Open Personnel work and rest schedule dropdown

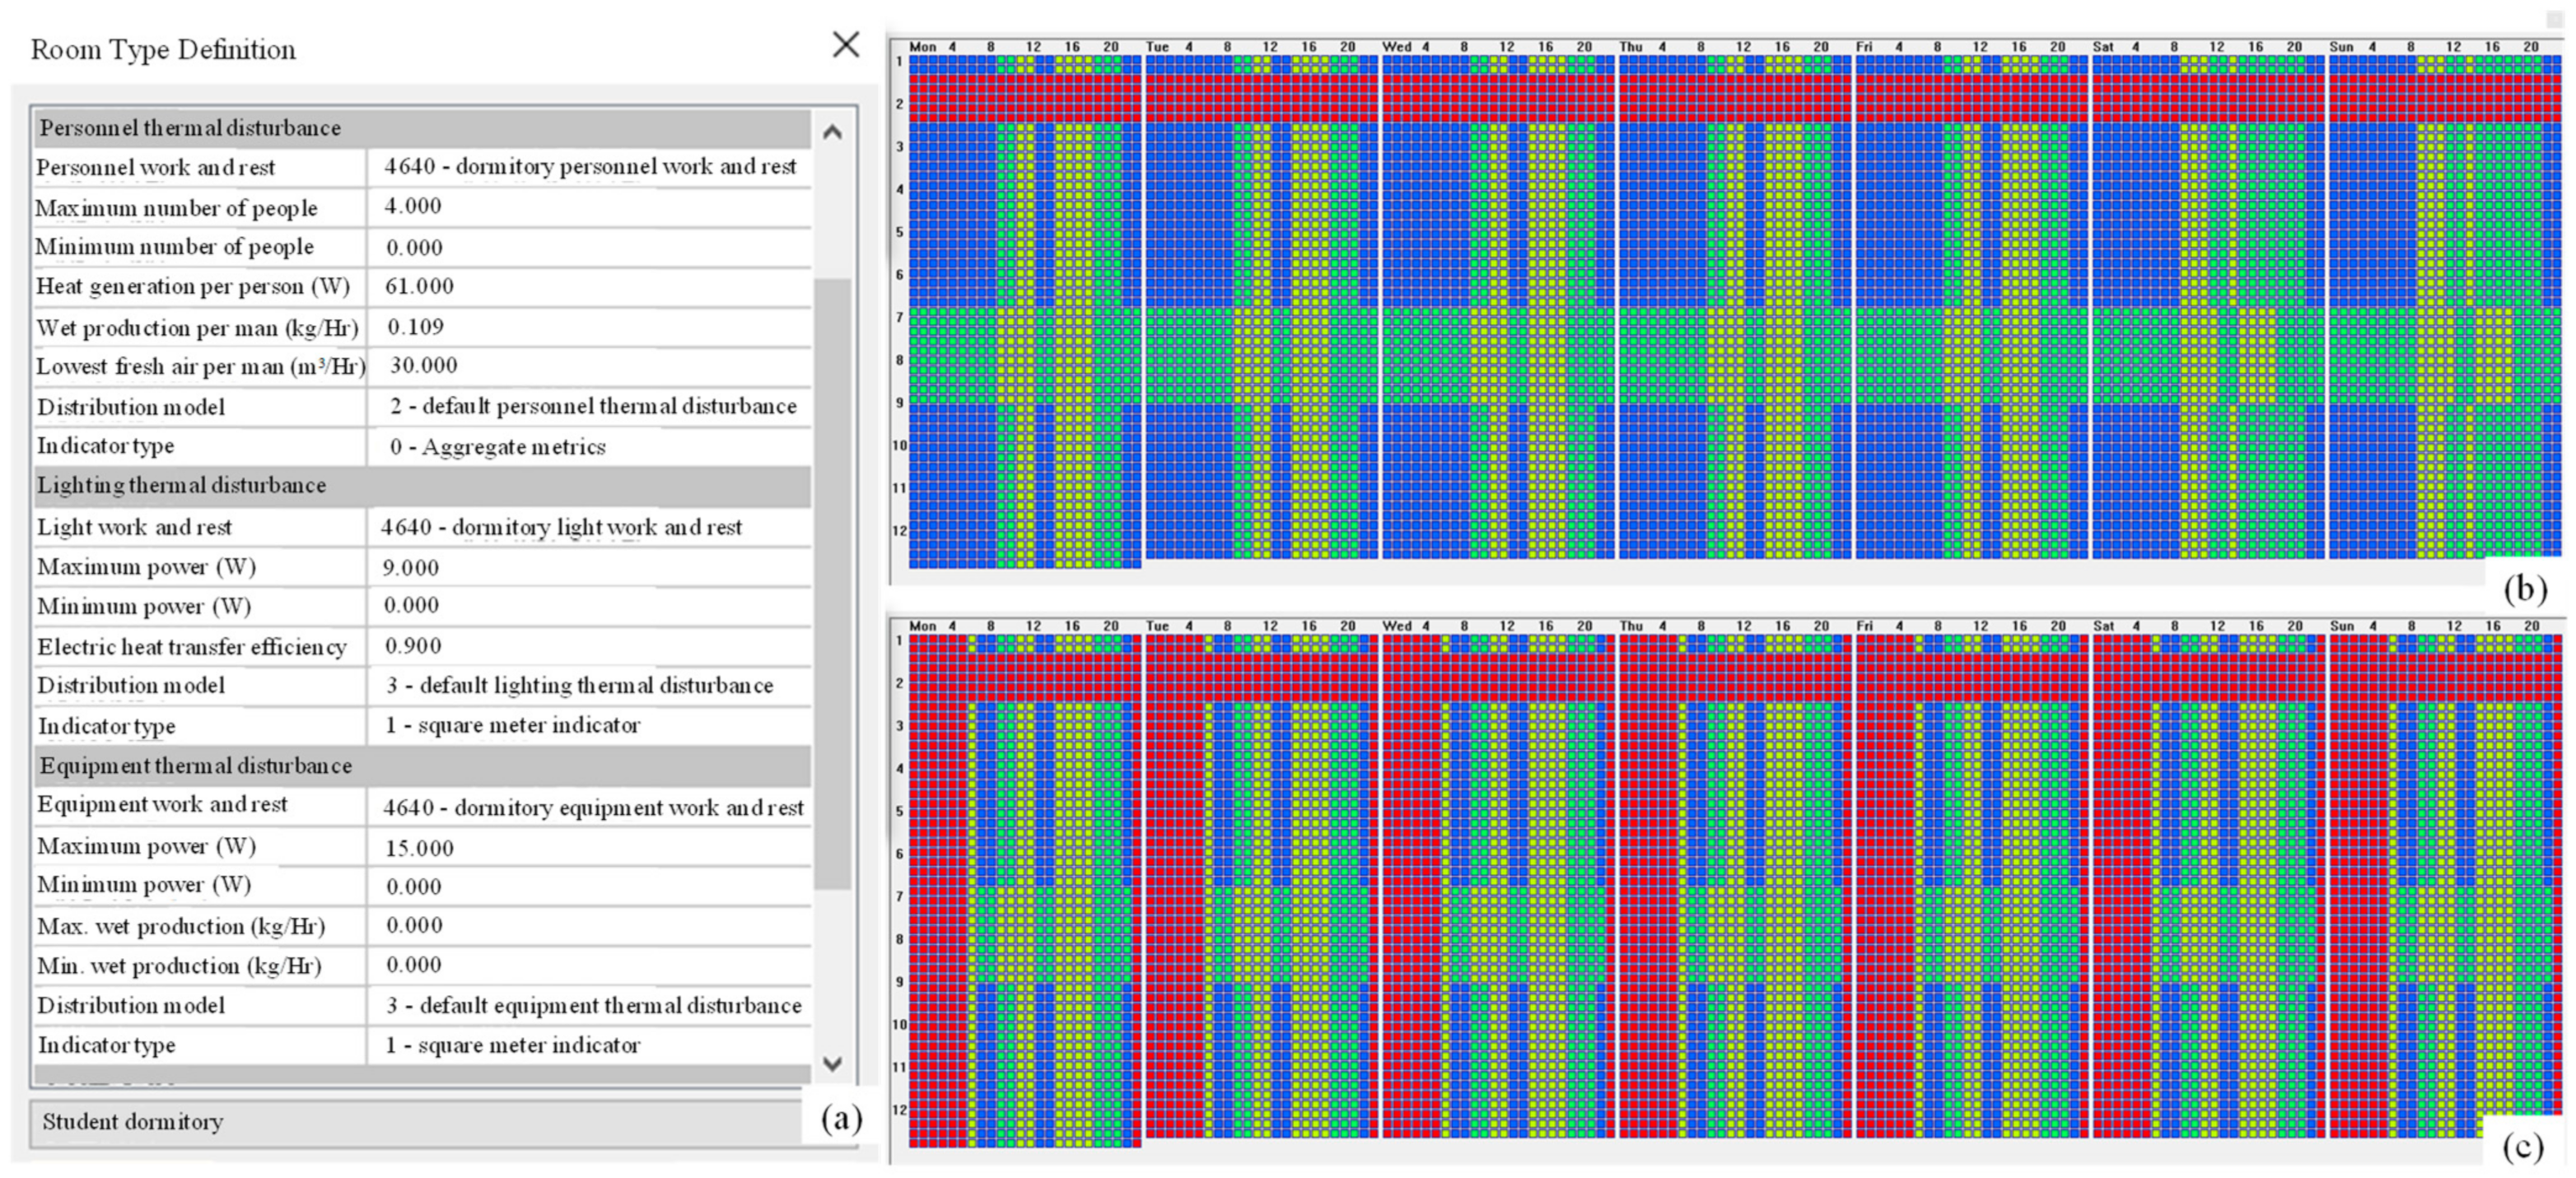pos(590,167)
